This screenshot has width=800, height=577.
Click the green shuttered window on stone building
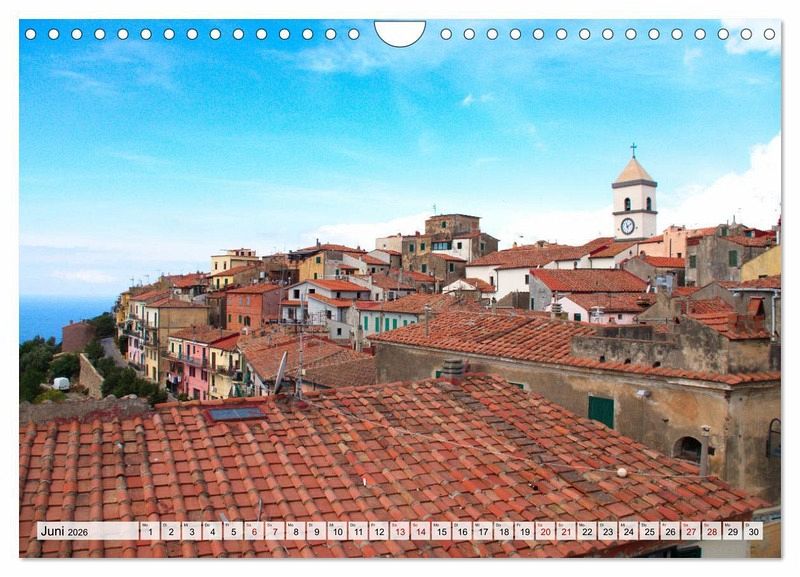tap(601, 410)
